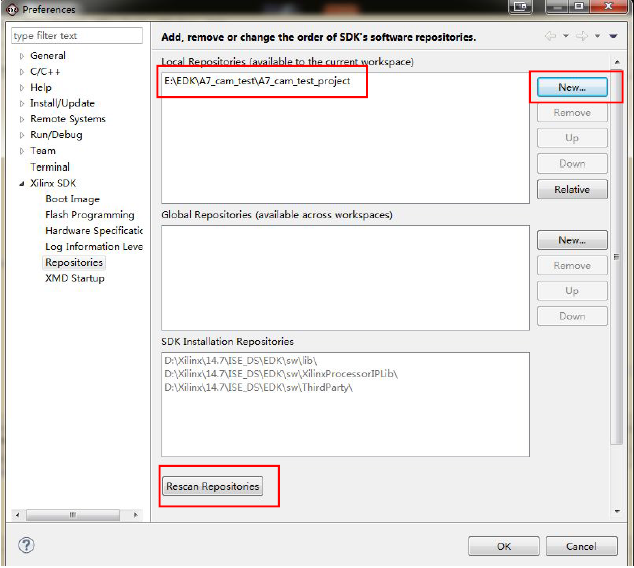Expand the Run/Debug category
Image resolution: width=634 pixels, height=568 pixels.
pyautogui.click(x=22, y=135)
